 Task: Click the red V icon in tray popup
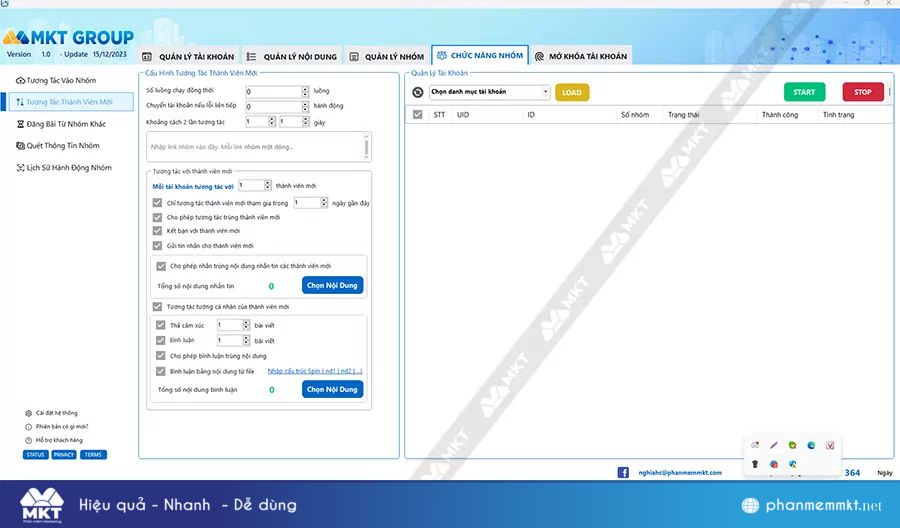coord(830,445)
